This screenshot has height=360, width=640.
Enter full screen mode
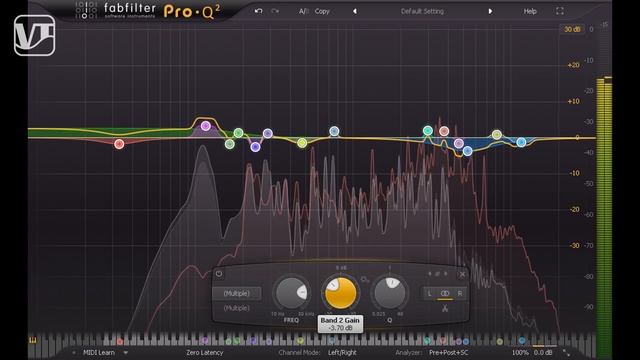pos(560,11)
